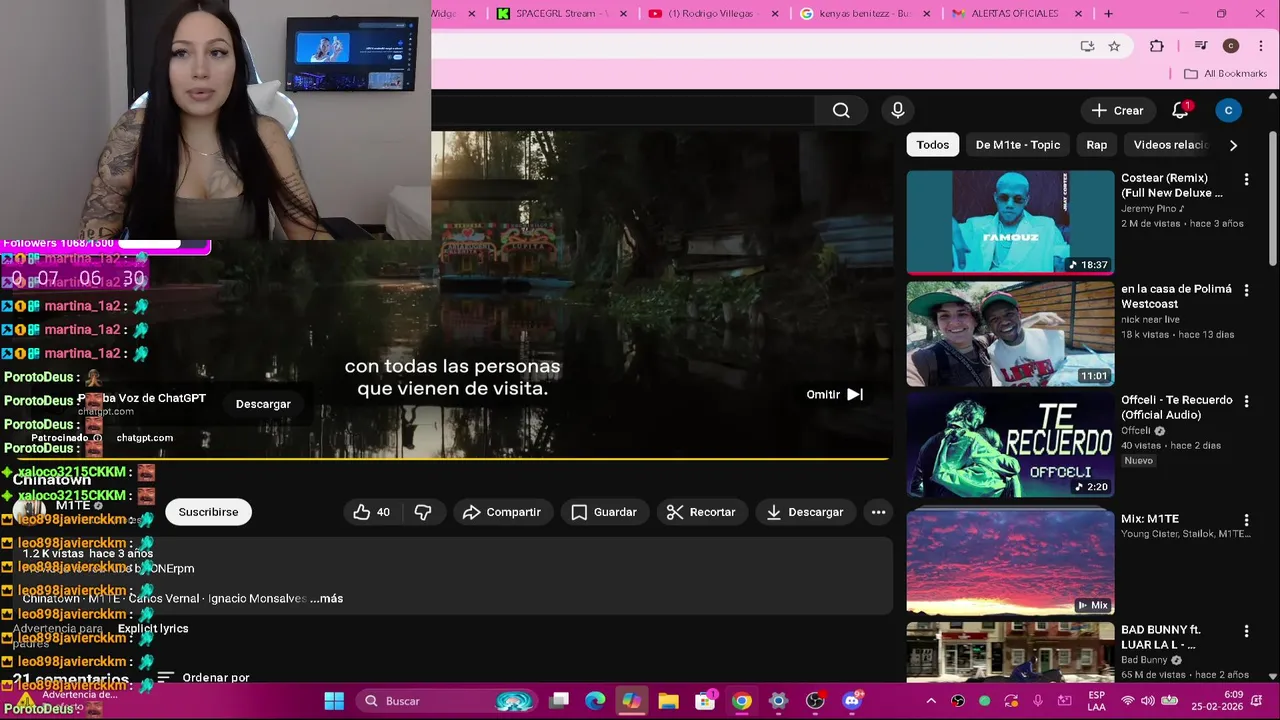Like the video with thumbs up
Screen dimensions: 1280x720
tap(372, 512)
